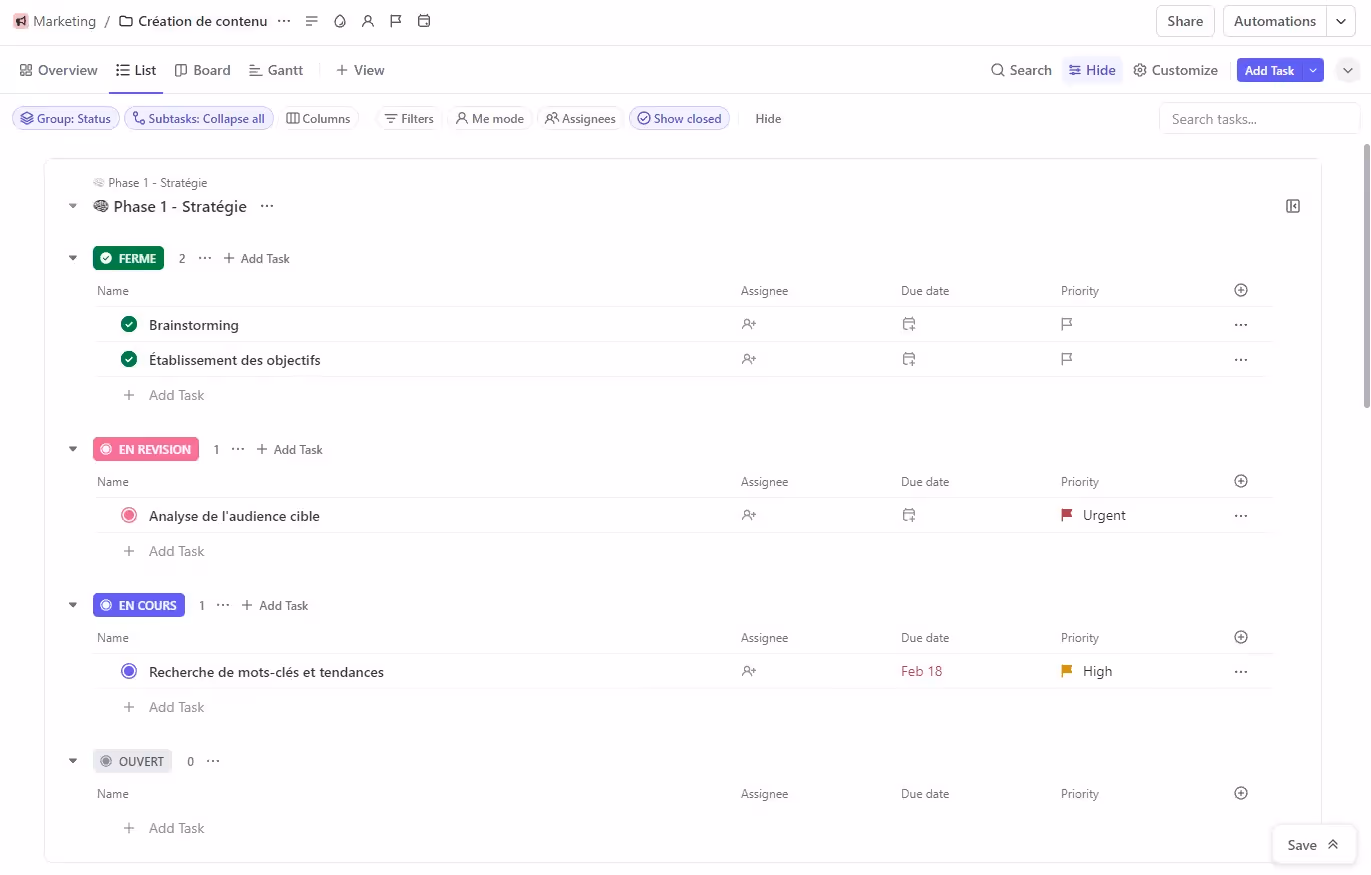Open the status droplet icon in the header
This screenshot has width=1371, height=875.
(x=340, y=20)
